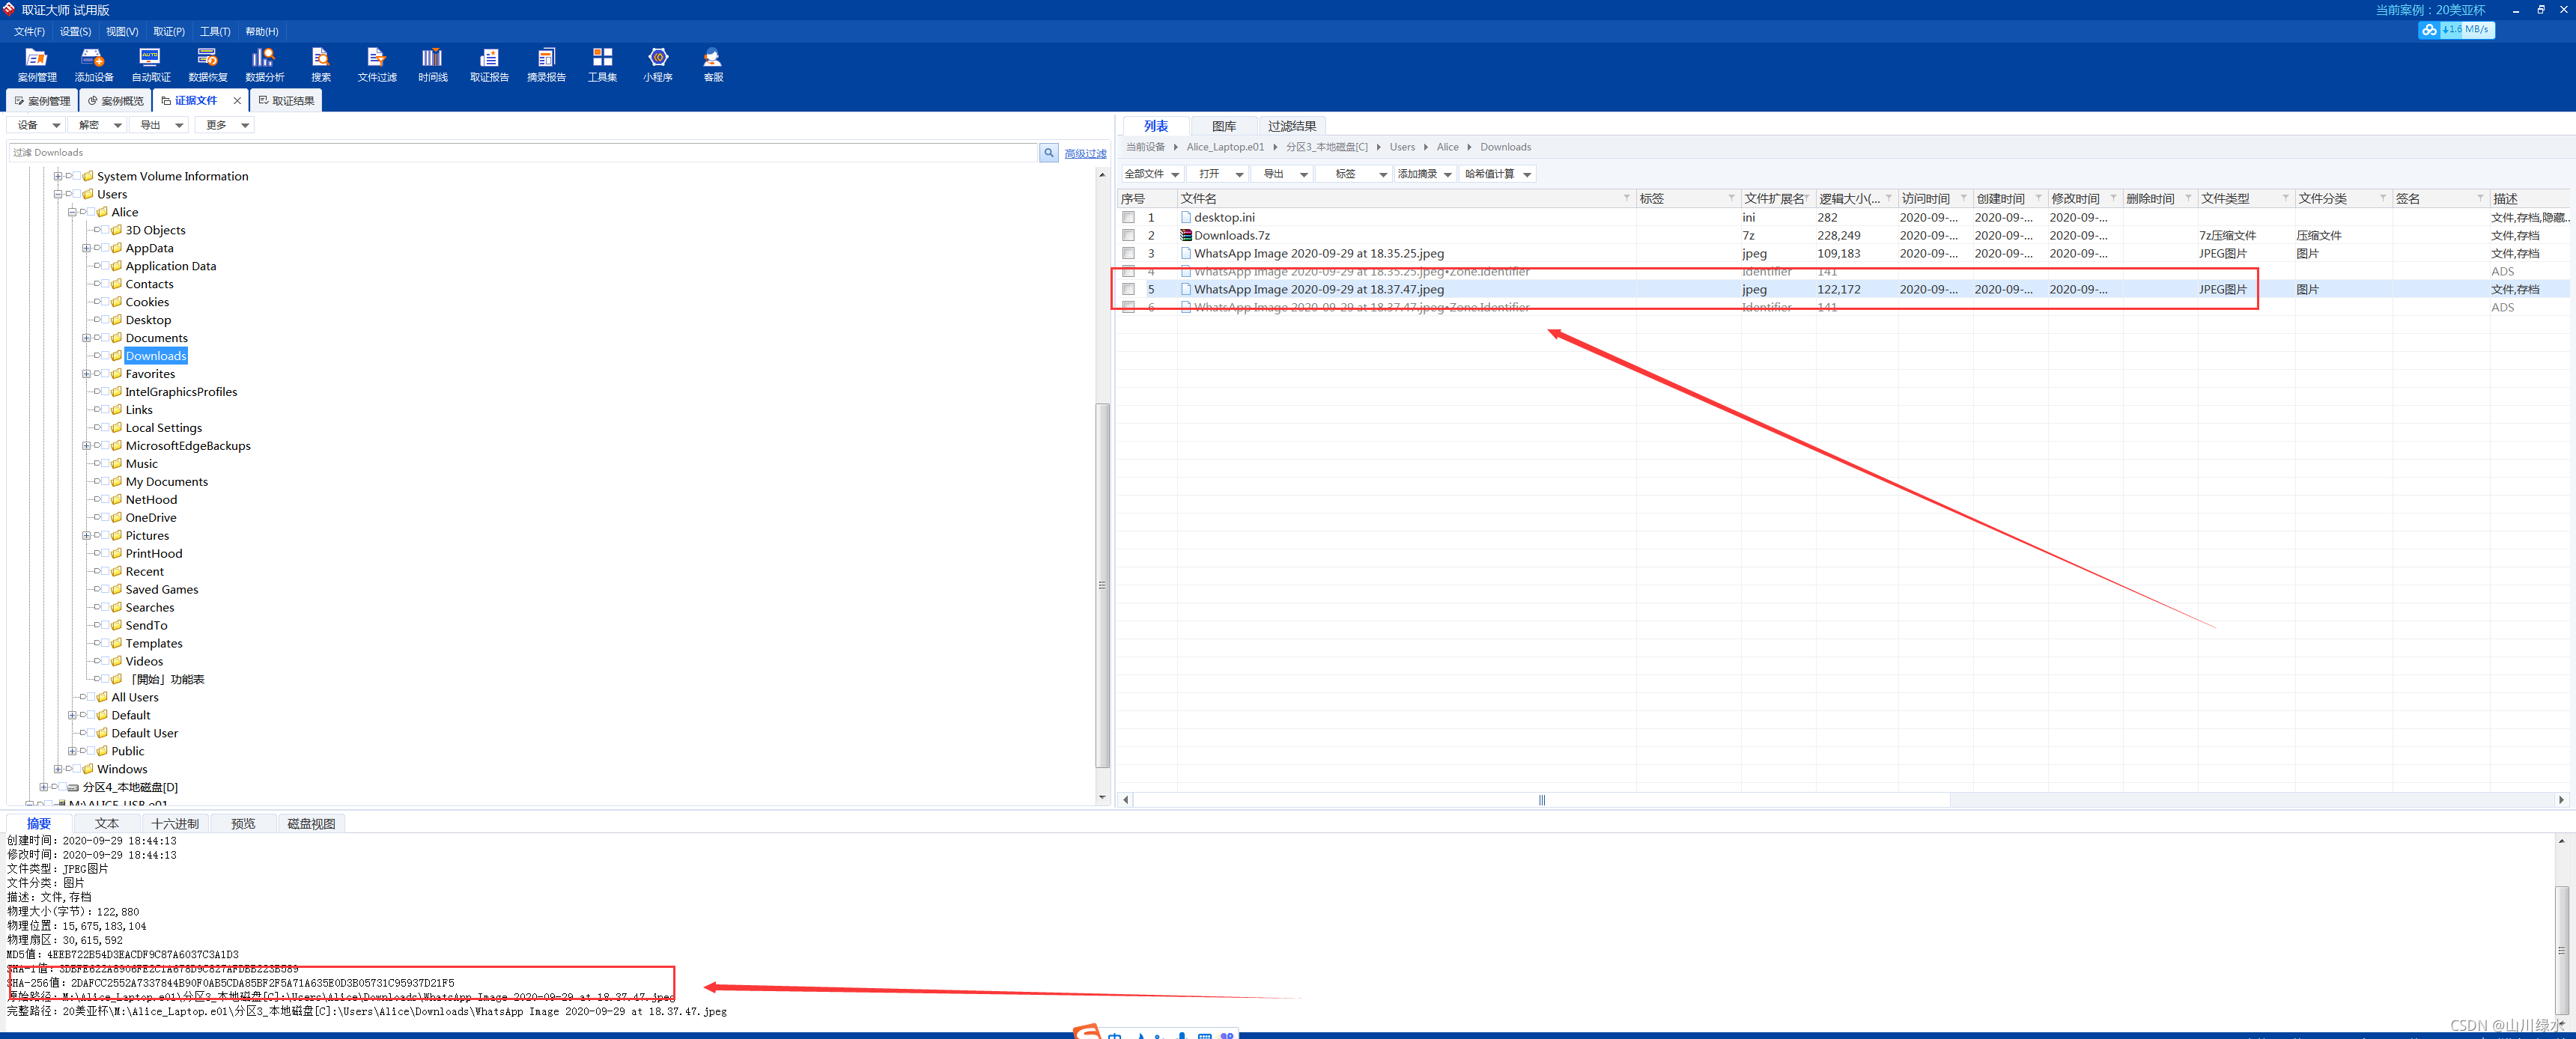Tick checkbox for WhatsApp Image 18.37.47.jpeg row
The width and height of the screenshot is (2576, 1039).
point(1128,290)
